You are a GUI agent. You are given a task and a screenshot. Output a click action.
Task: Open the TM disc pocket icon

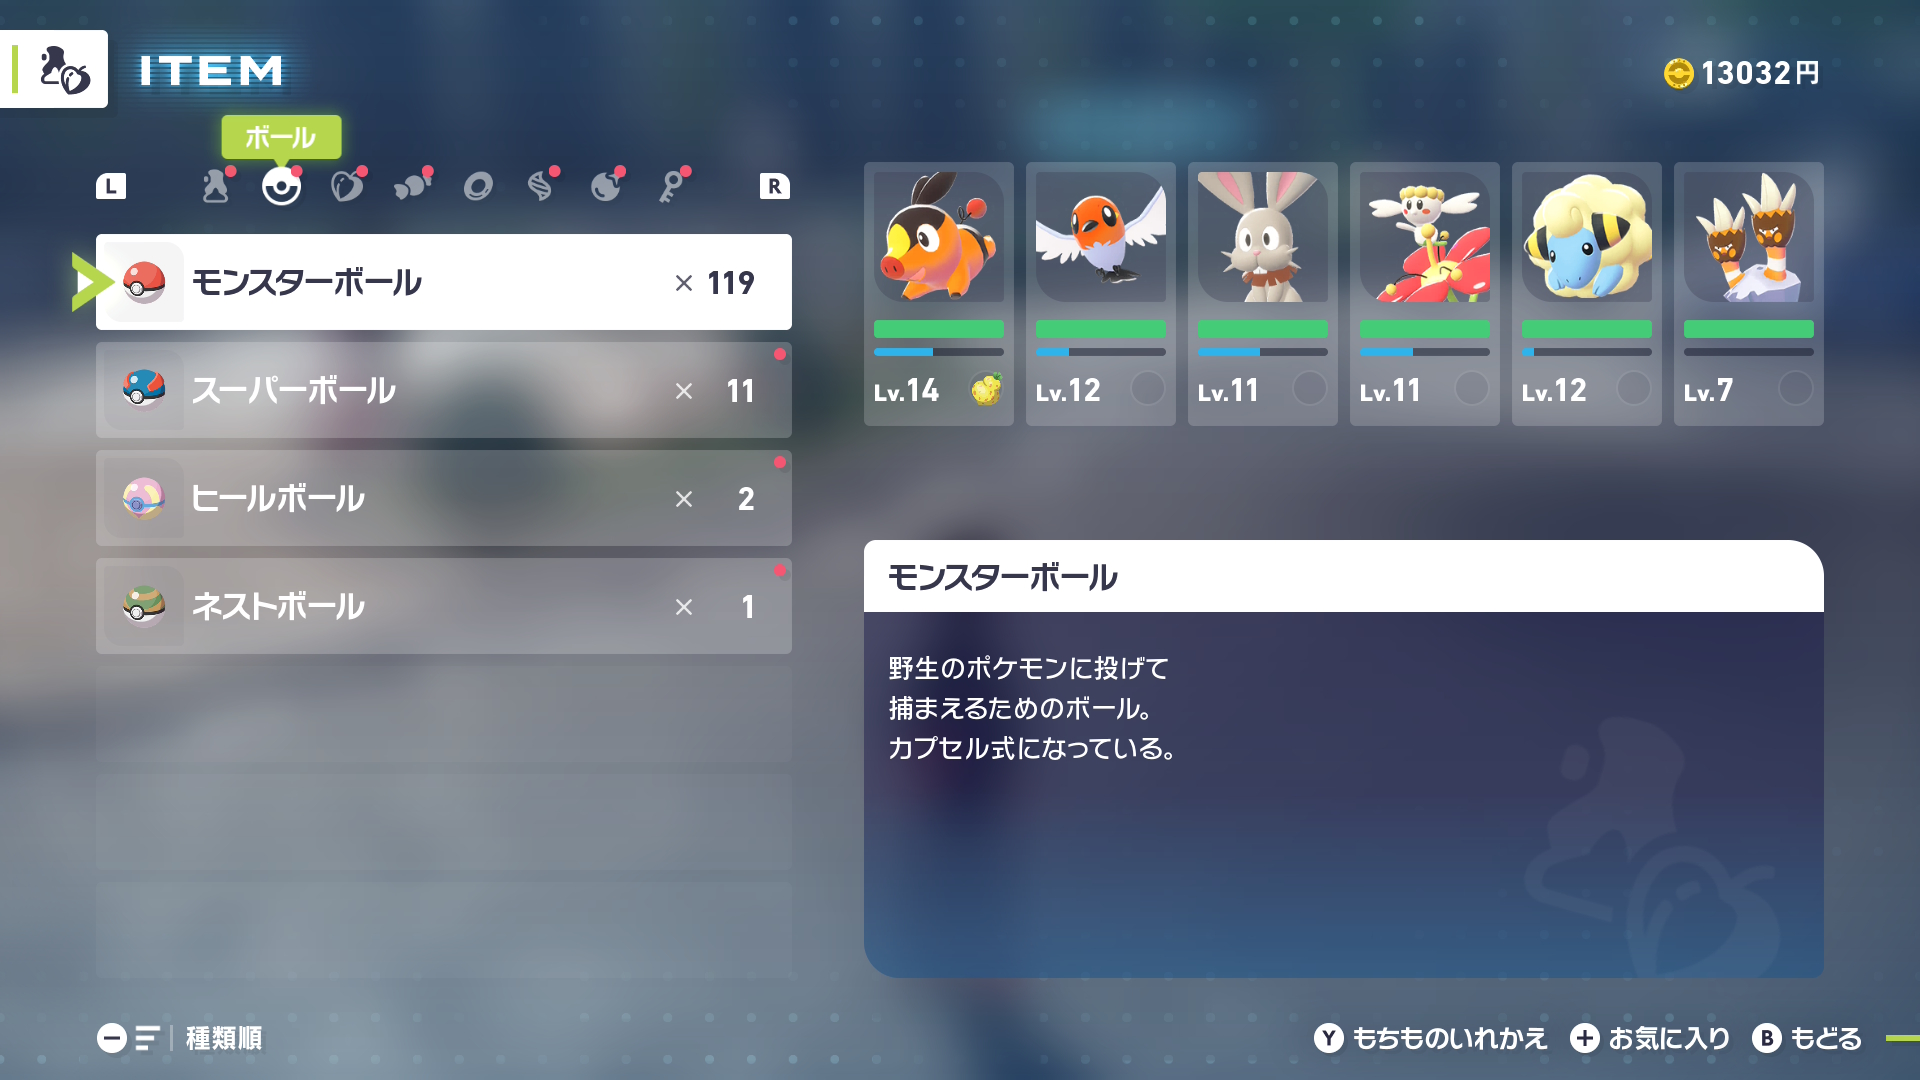[477, 187]
